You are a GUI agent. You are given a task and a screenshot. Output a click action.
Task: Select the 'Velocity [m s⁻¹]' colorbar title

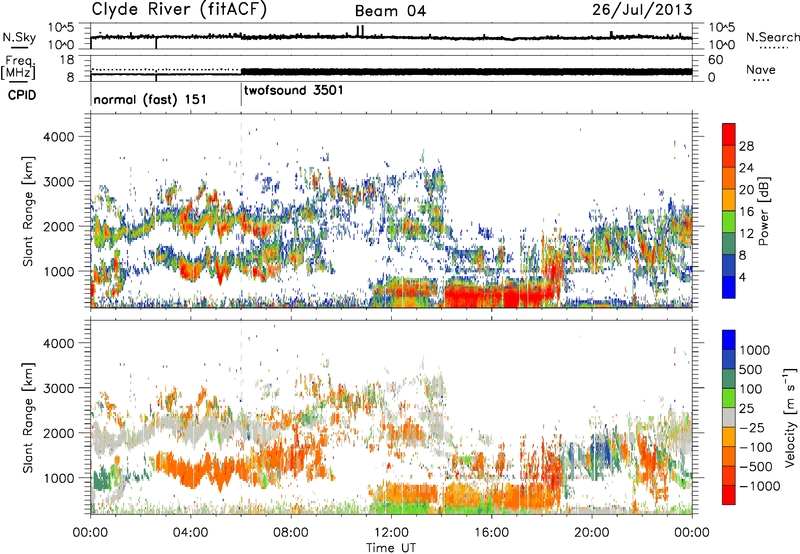pyautogui.click(x=790, y=417)
